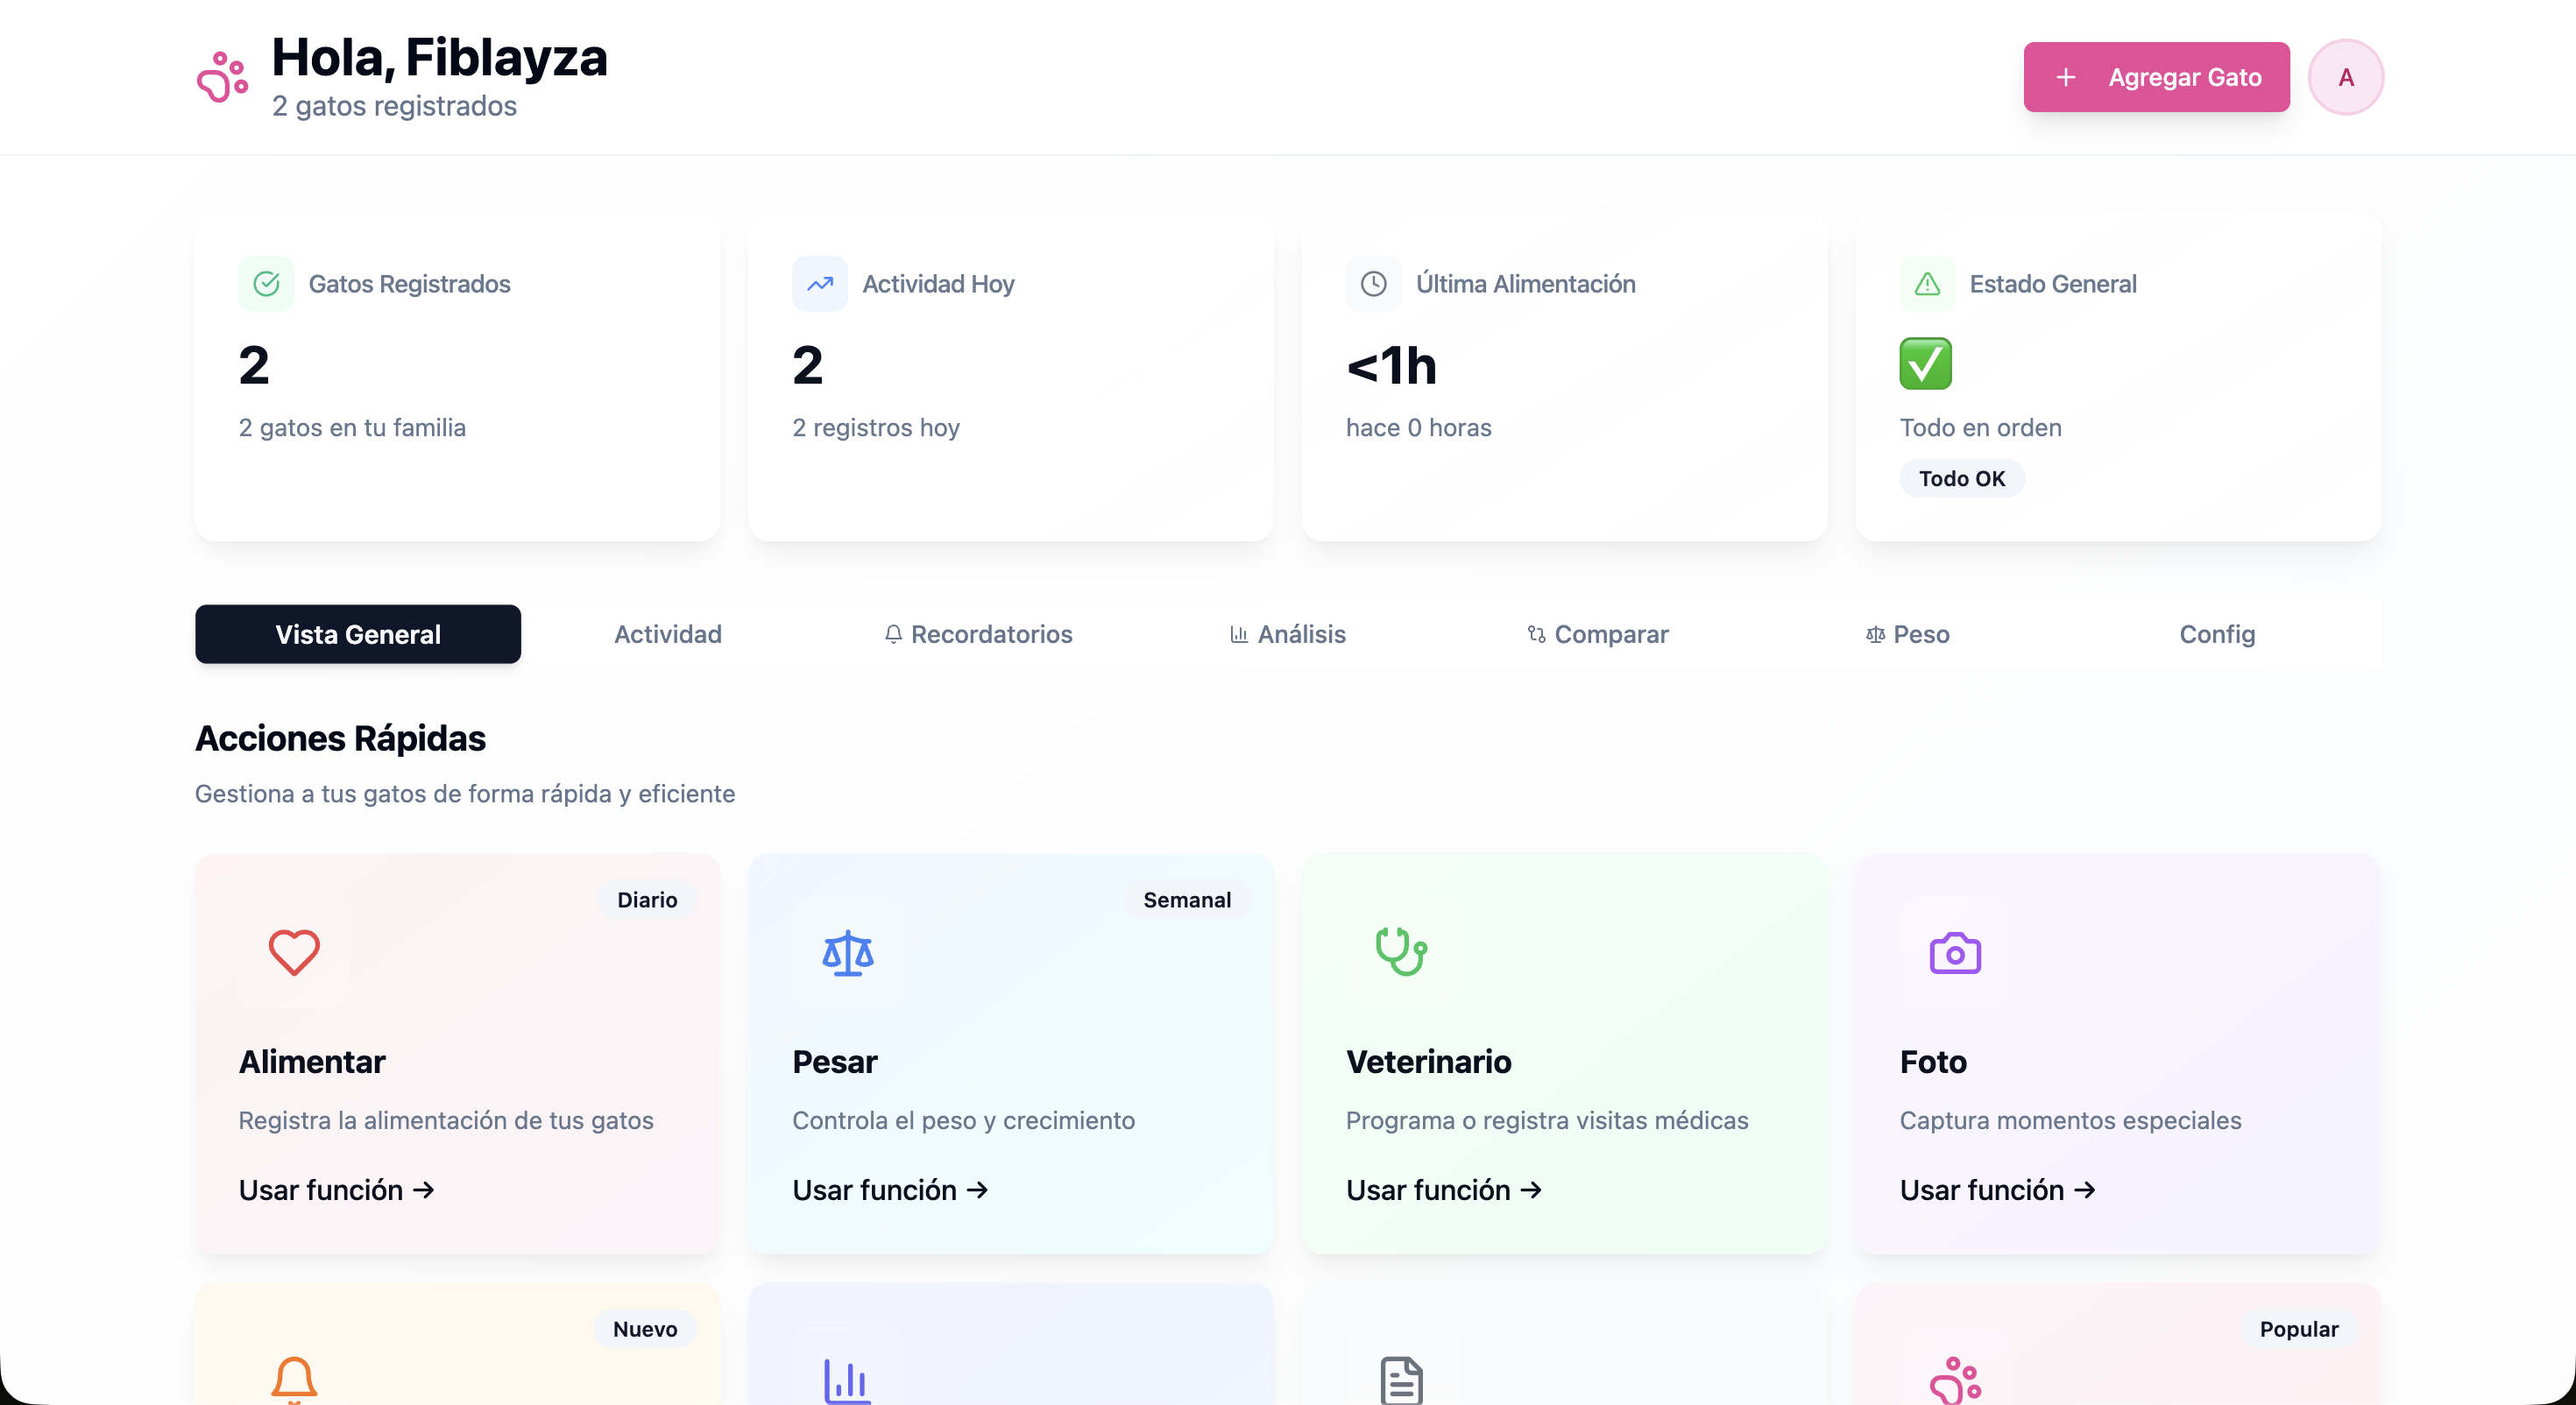
Task: Click the heart icon in the Alimentar card
Action: tap(294, 951)
